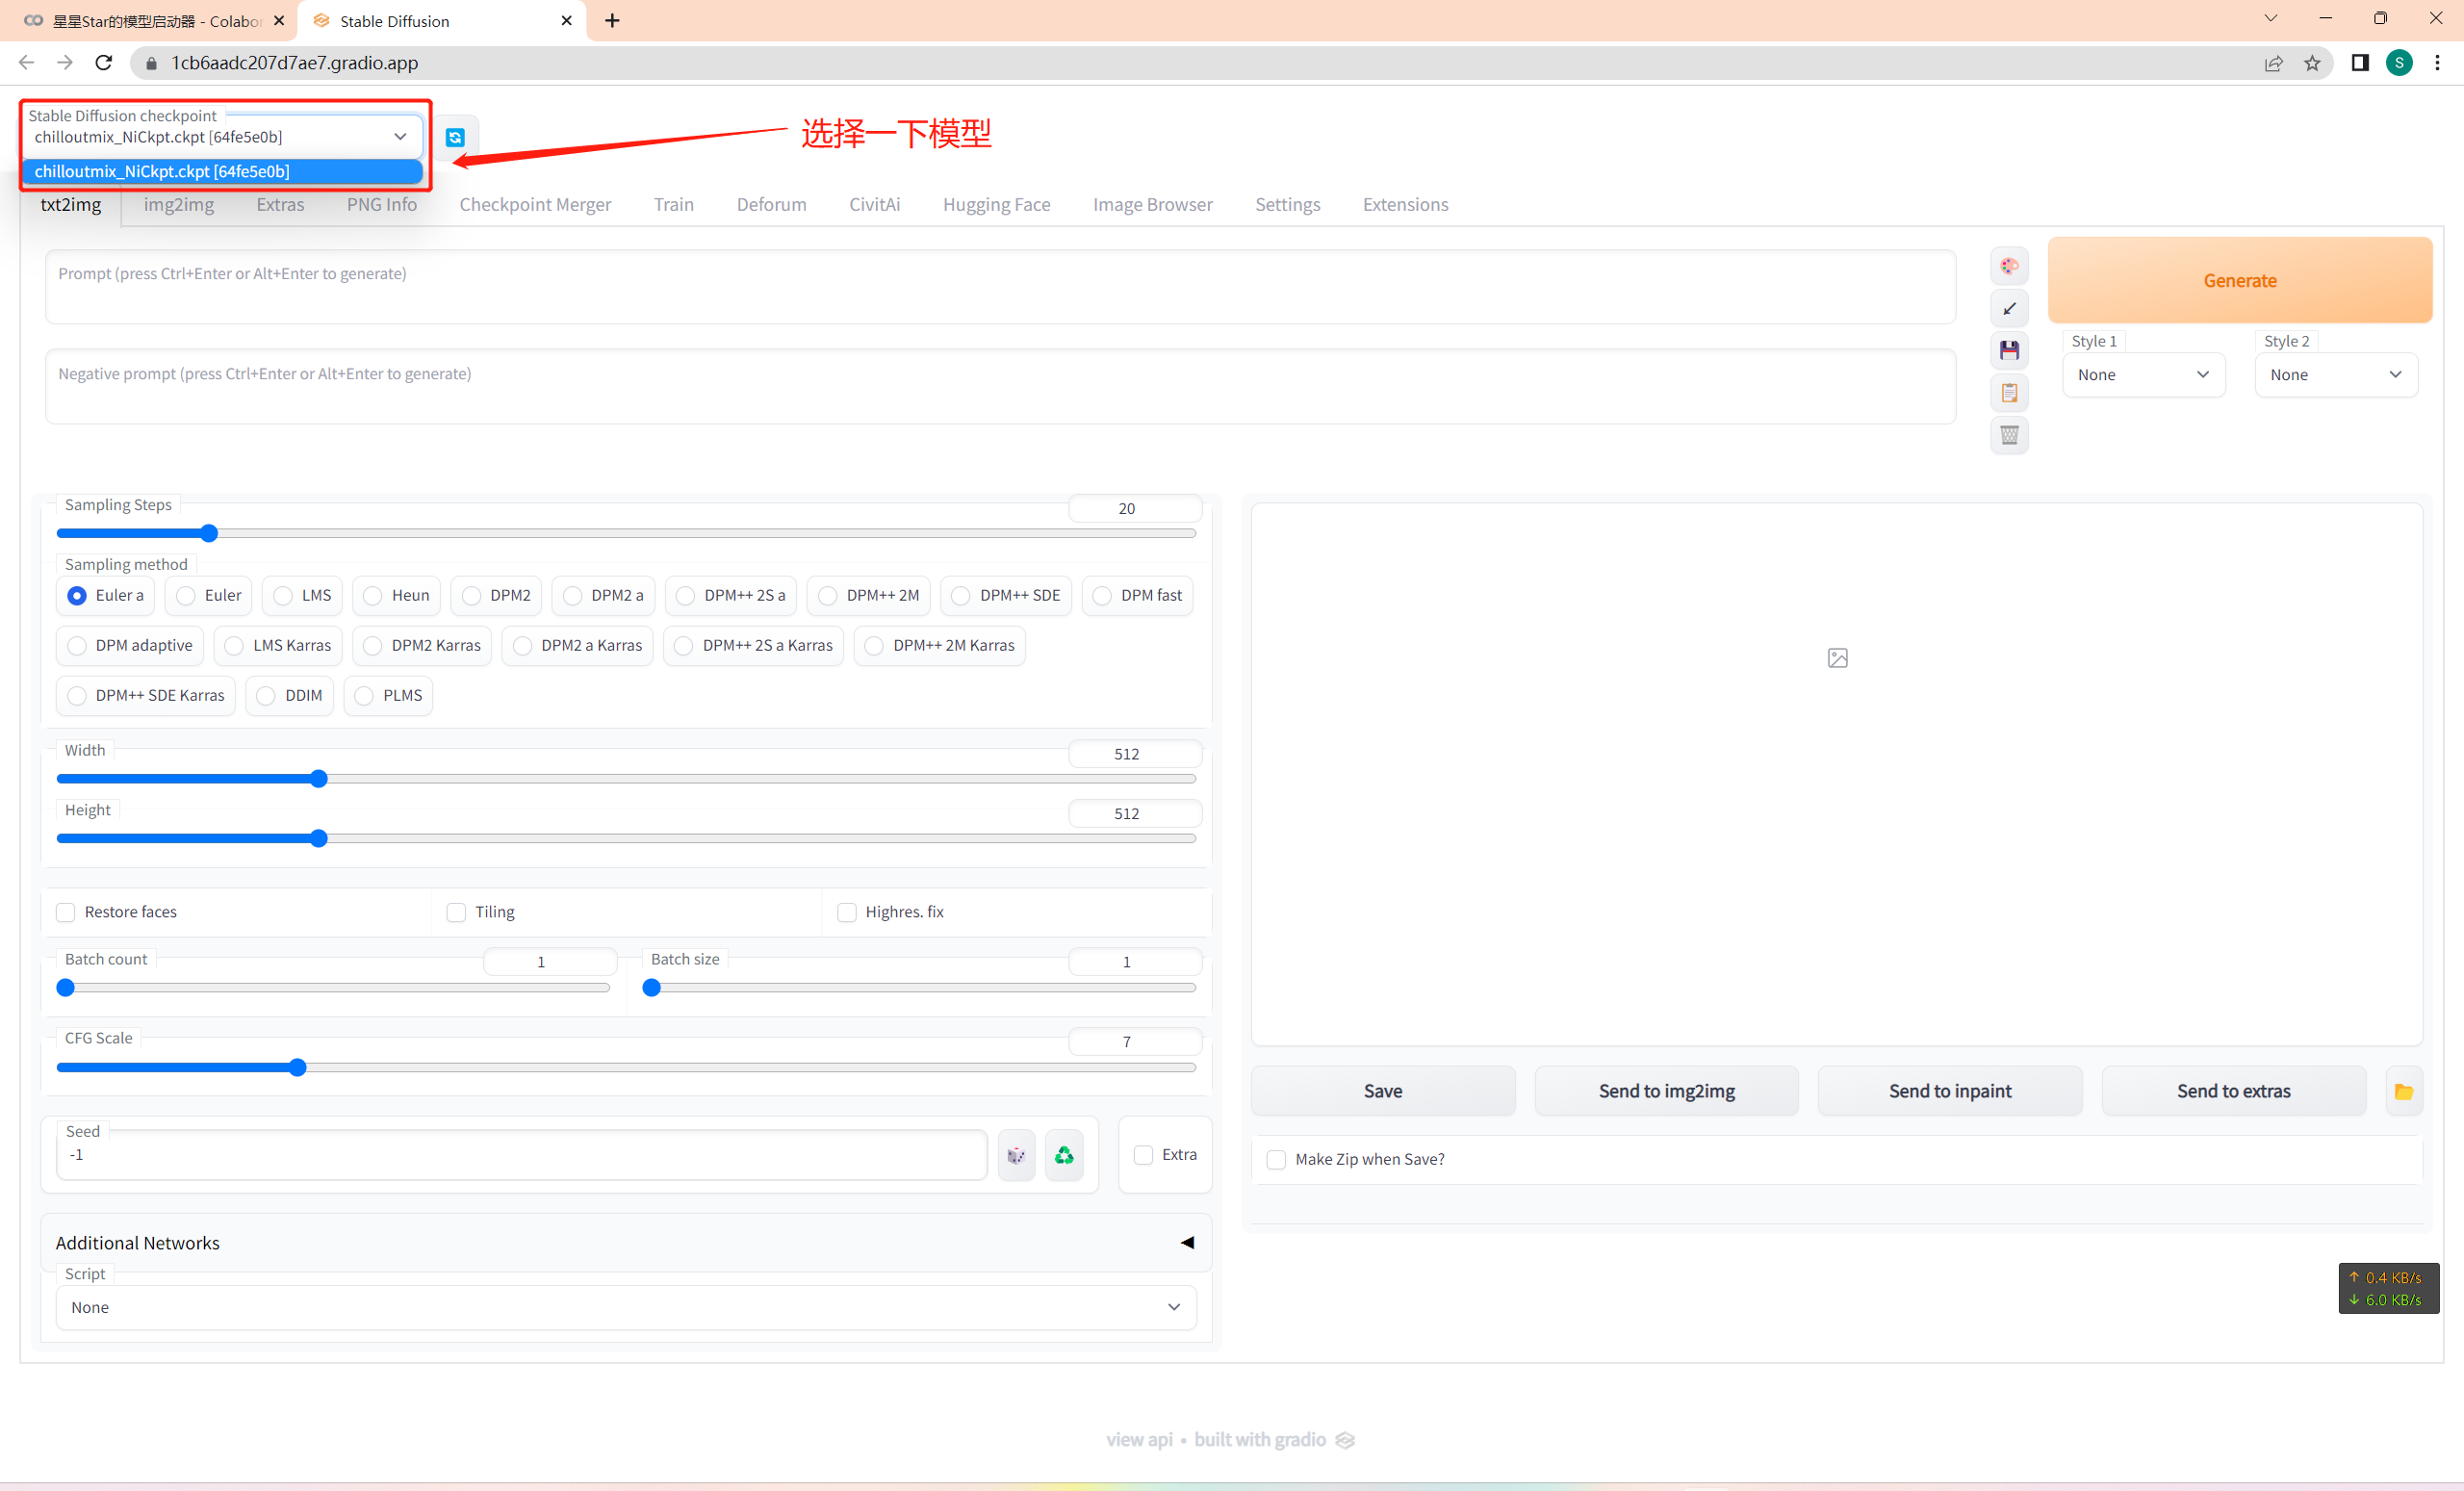
Task: Open the Script dropdown
Action: (625, 1307)
